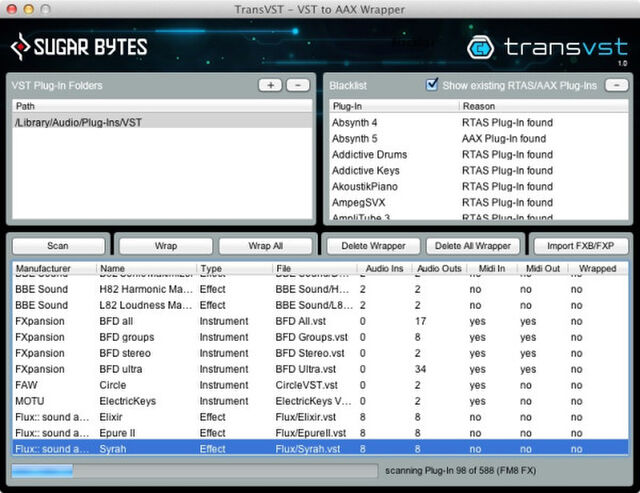The height and width of the screenshot is (493, 640).
Task: Click the Sugar Bytes logo
Action: [x=79, y=46]
